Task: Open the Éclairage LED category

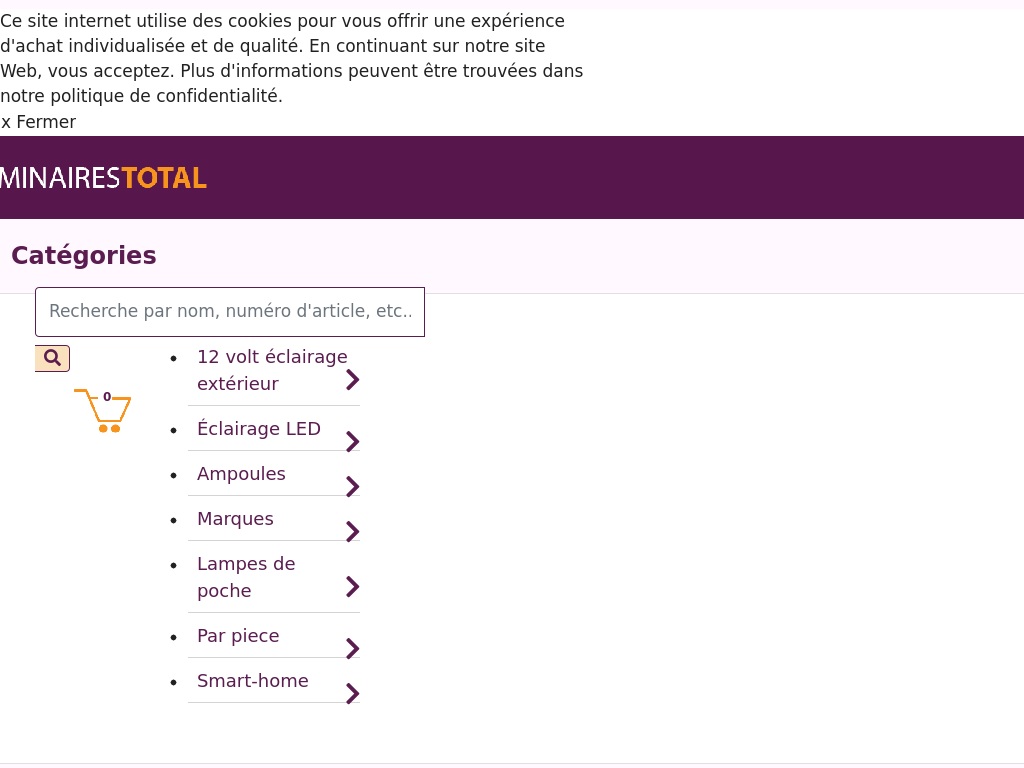Action: pyautogui.click(x=259, y=429)
